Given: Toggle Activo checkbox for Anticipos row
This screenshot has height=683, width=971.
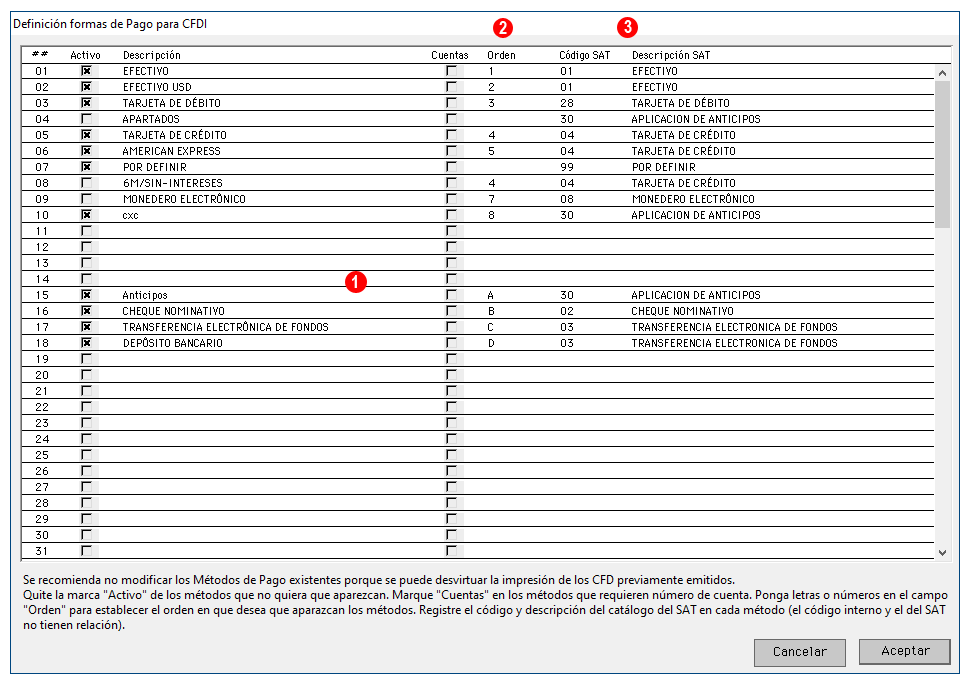Looking at the screenshot, I should [x=86, y=295].
